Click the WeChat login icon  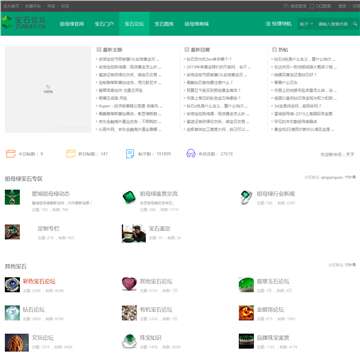286,6
